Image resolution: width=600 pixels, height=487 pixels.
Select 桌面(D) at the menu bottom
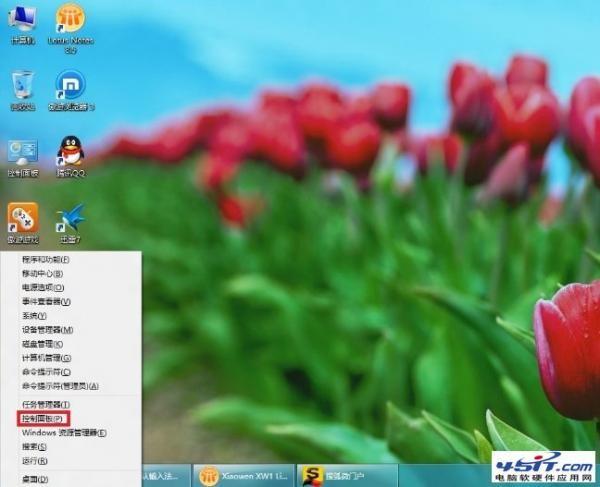tap(36, 479)
